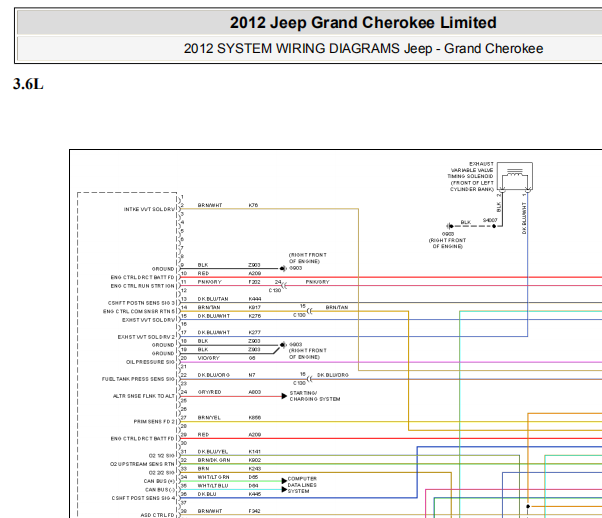
Task: Click the arrowhead ending the CAN BUS (-) wire
Action: (284, 489)
